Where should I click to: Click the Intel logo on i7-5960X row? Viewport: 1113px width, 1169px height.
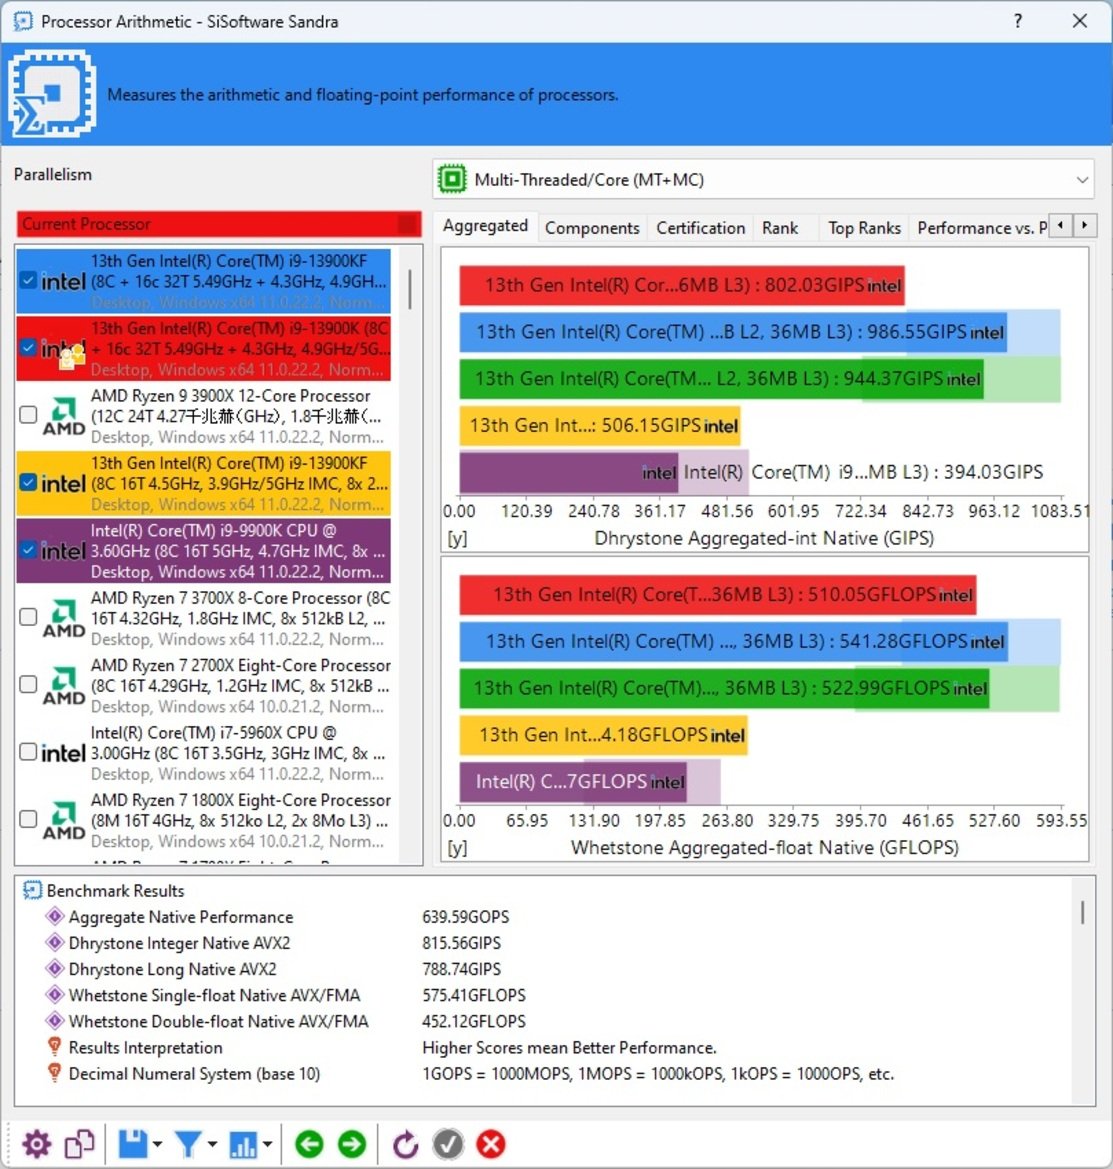click(63, 753)
